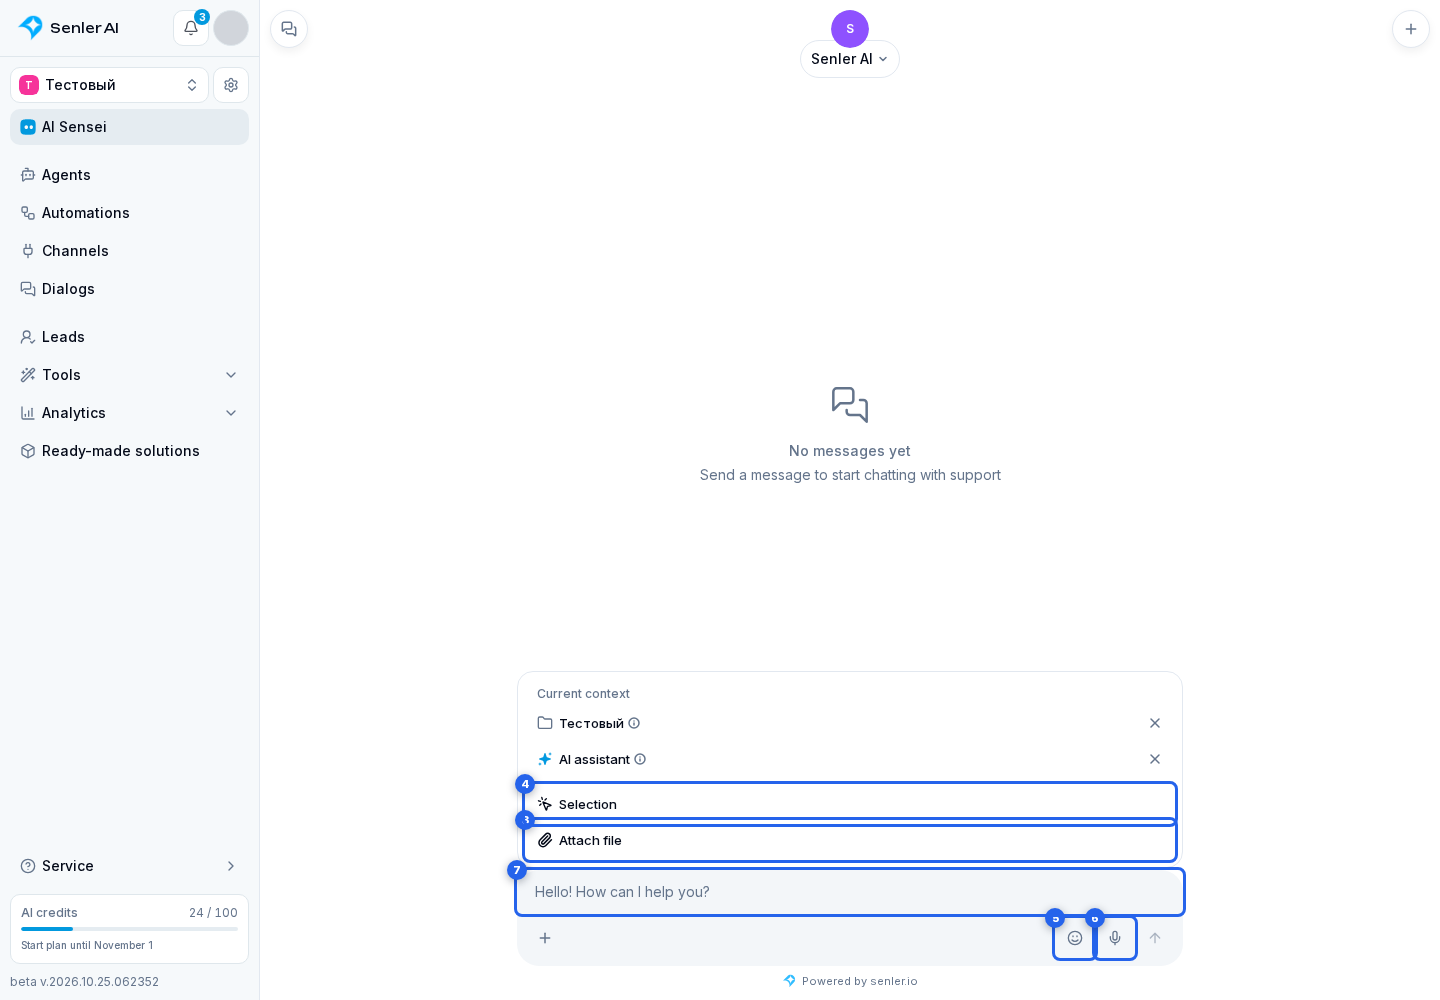This screenshot has width=1440, height=1000.
Task: Click the AI credits usage bar
Action: (130, 929)
